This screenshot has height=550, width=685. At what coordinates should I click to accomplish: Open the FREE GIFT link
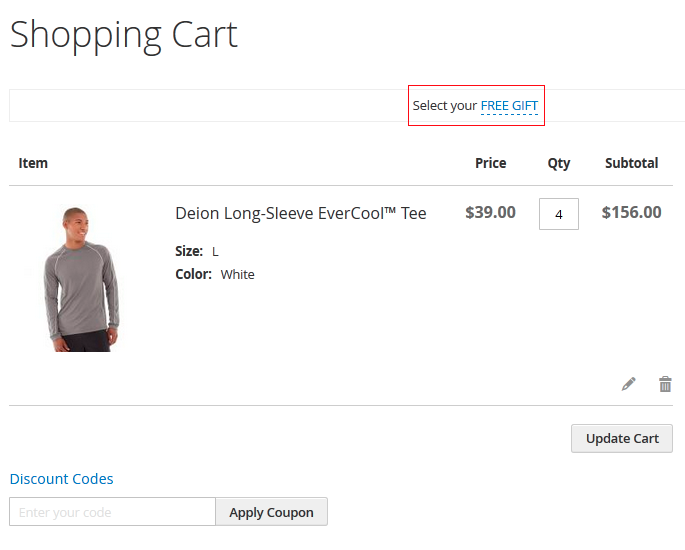click(509, 106)
